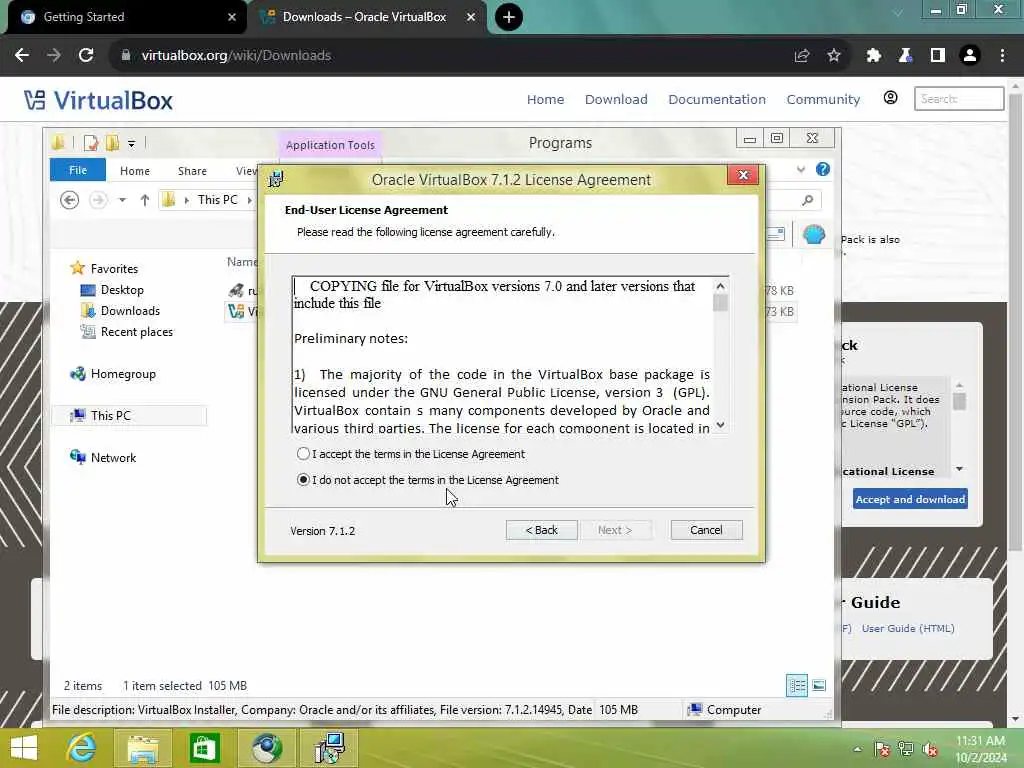The height and width of the screenshot is (768, 1024).
Task: Show hidden system tray icons arrow
Action: point(857,749)
